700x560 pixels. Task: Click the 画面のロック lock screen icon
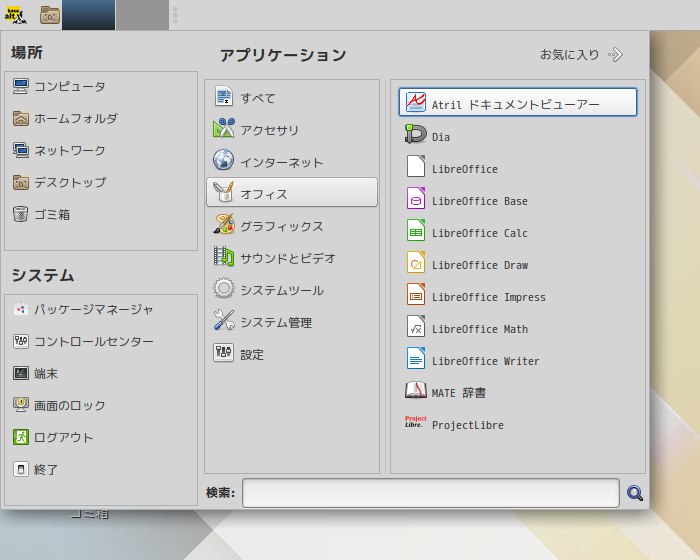click(x=21, y=405)
